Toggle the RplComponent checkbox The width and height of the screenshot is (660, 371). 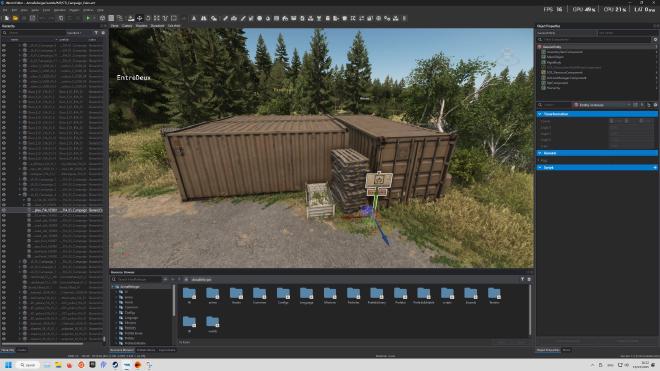pyautogui.click(x=543, y=83)
